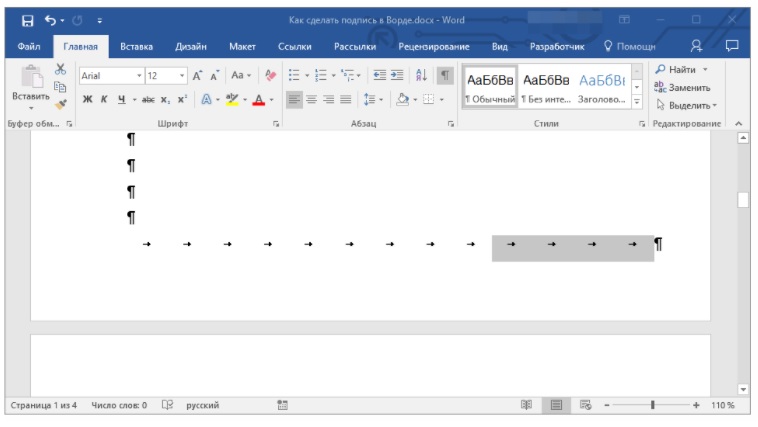Click the zoom slider in status bar

653,405
